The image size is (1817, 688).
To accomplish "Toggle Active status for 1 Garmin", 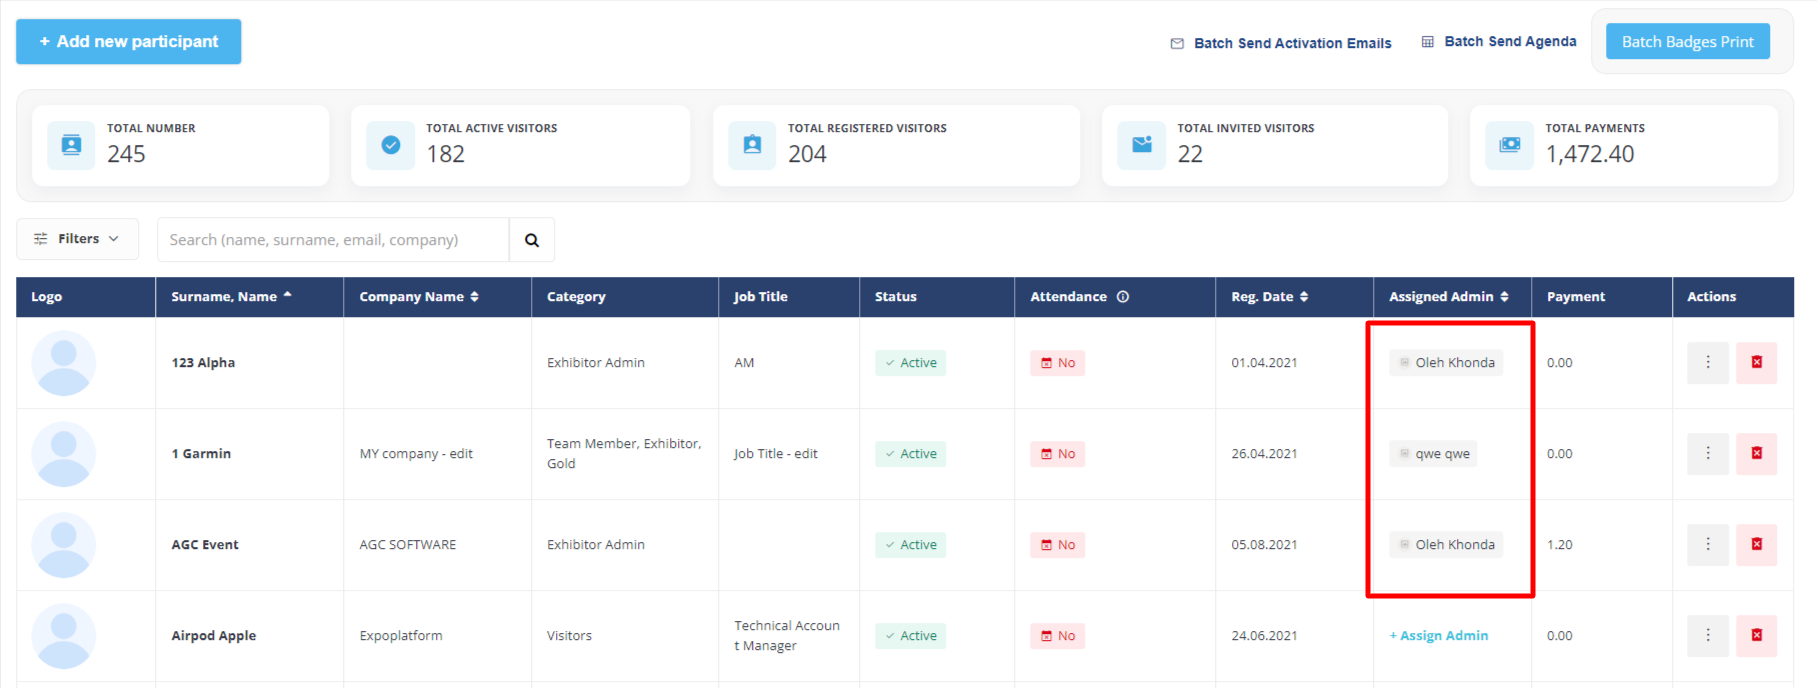I will point(910,454).
